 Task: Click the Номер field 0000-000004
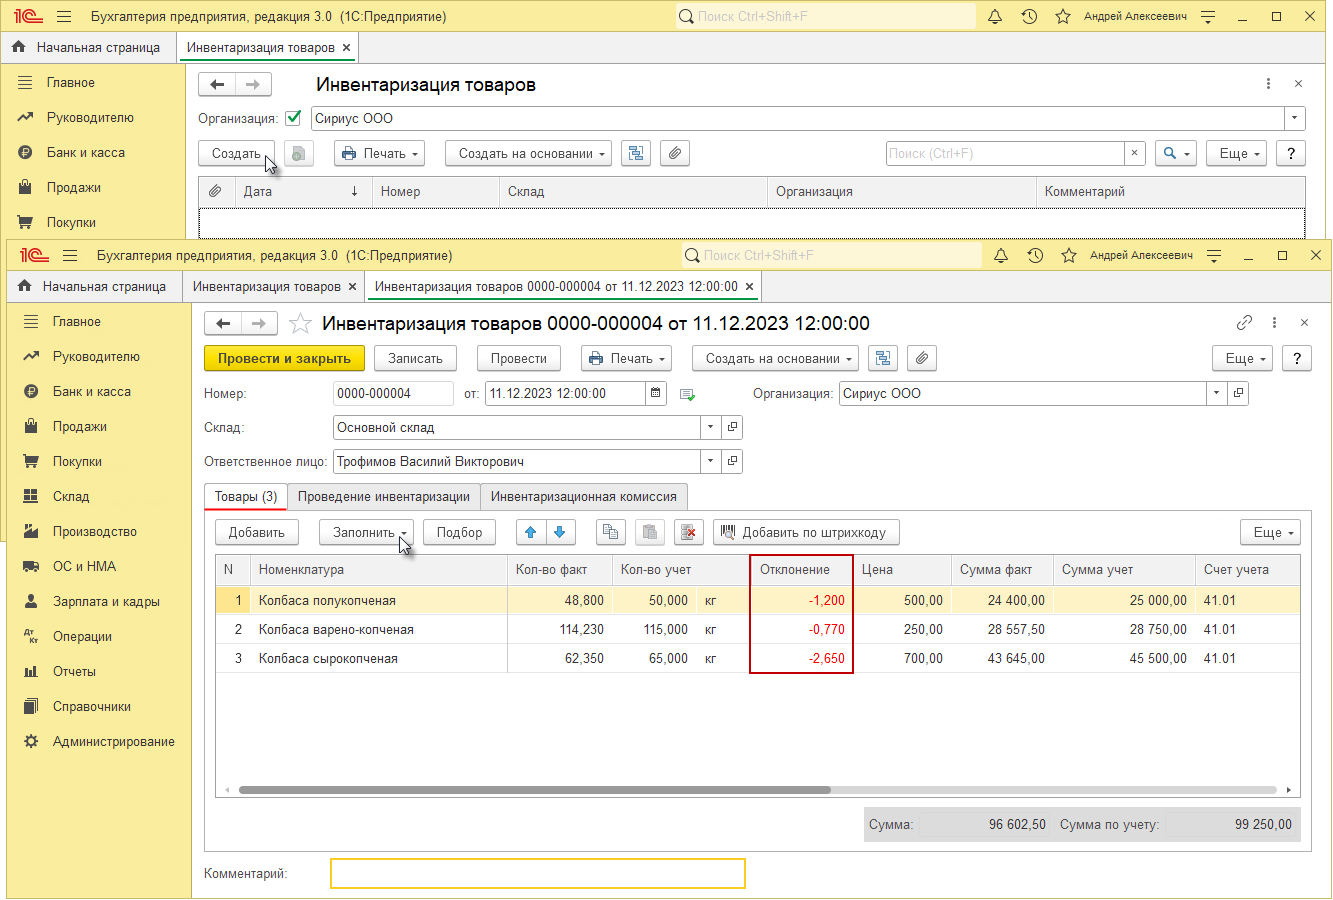coord(392,393)
